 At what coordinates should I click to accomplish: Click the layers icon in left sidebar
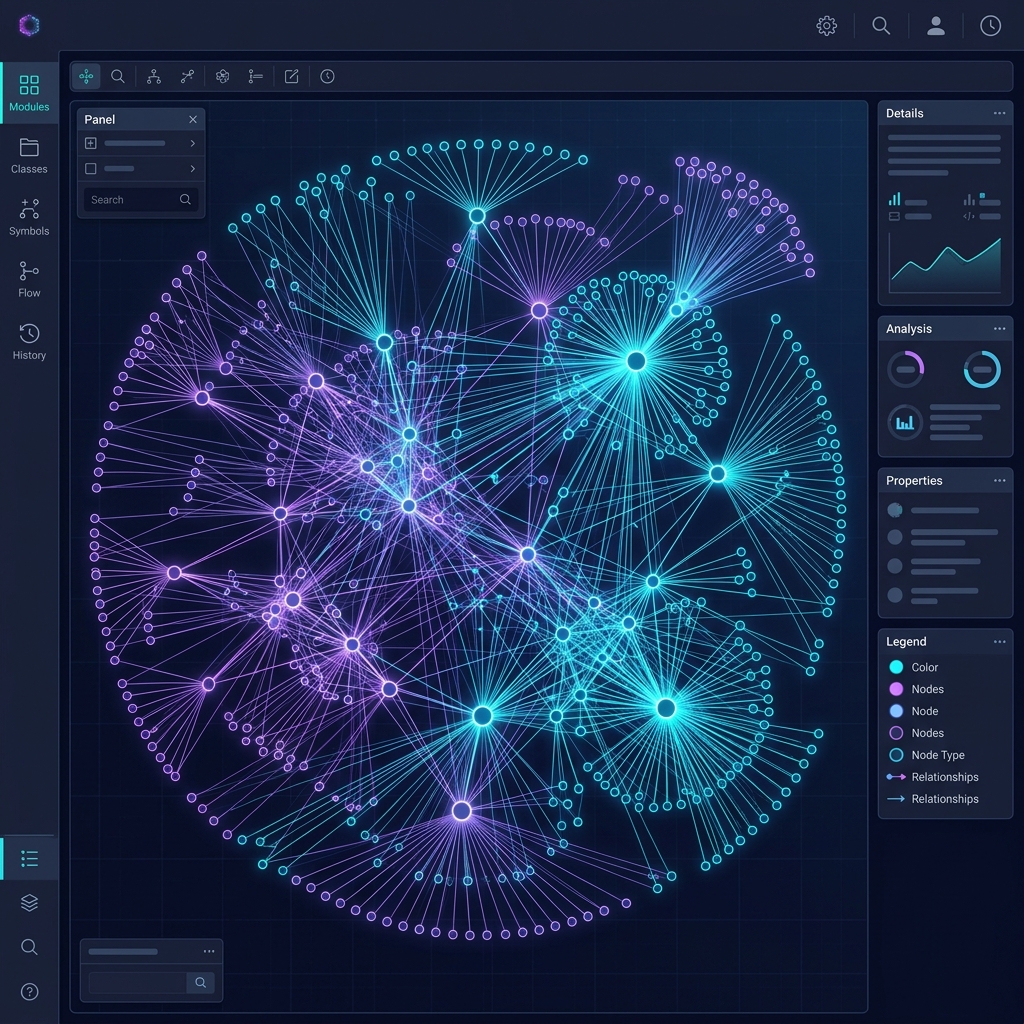point(29,903)
